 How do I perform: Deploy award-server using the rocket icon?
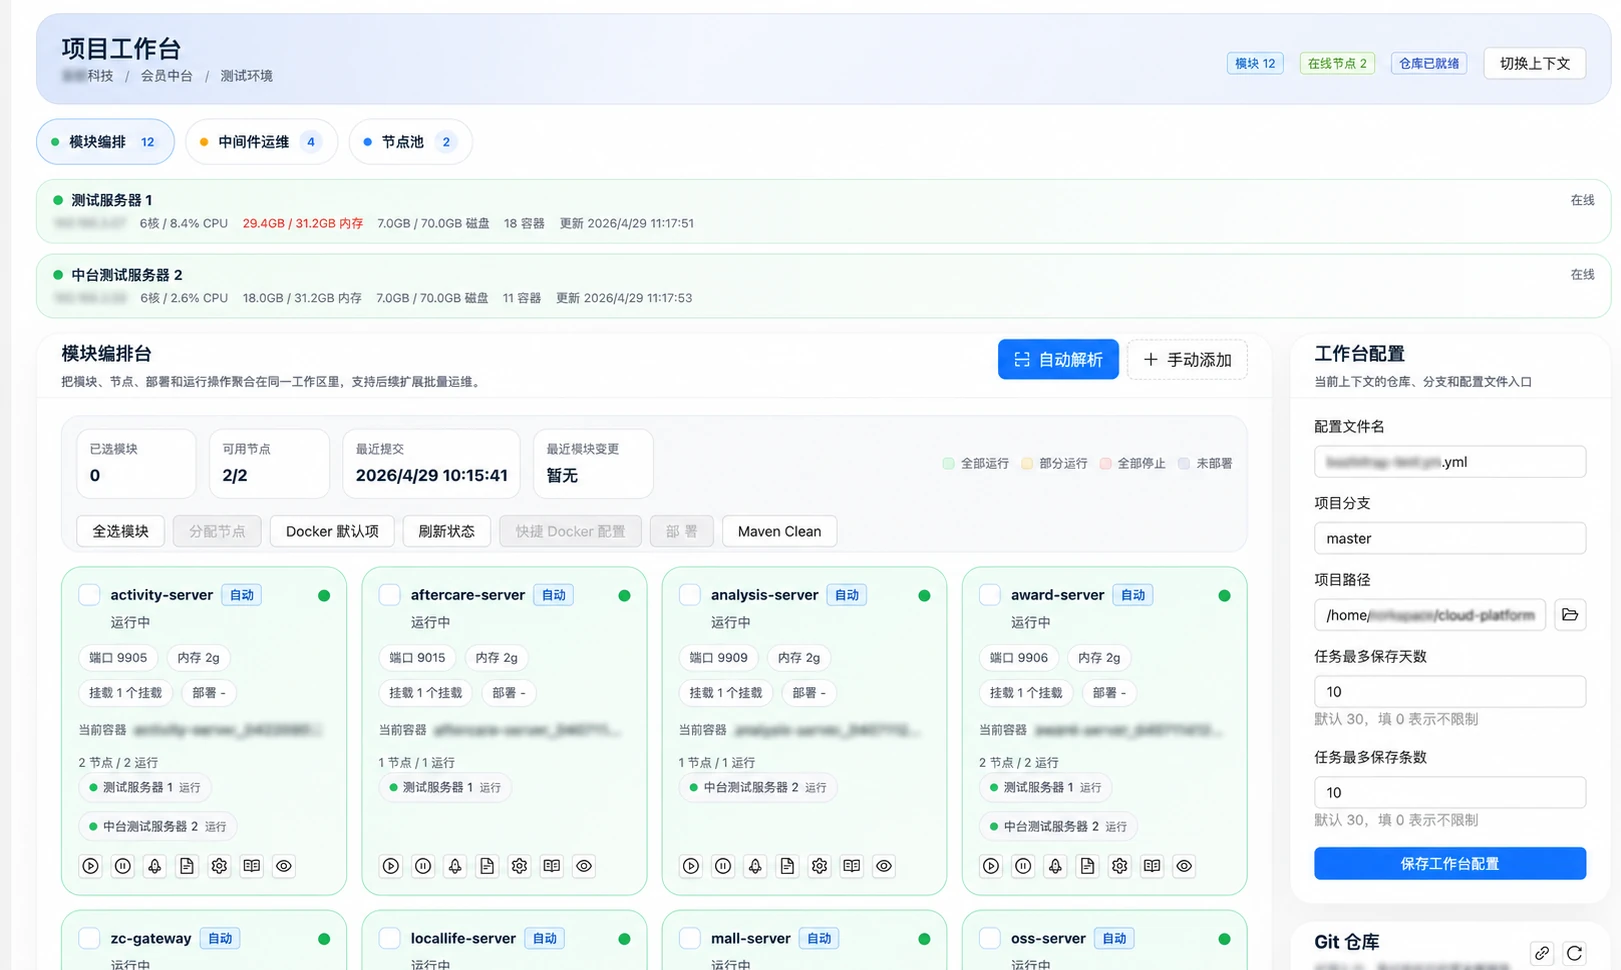tap(1055, 866)
